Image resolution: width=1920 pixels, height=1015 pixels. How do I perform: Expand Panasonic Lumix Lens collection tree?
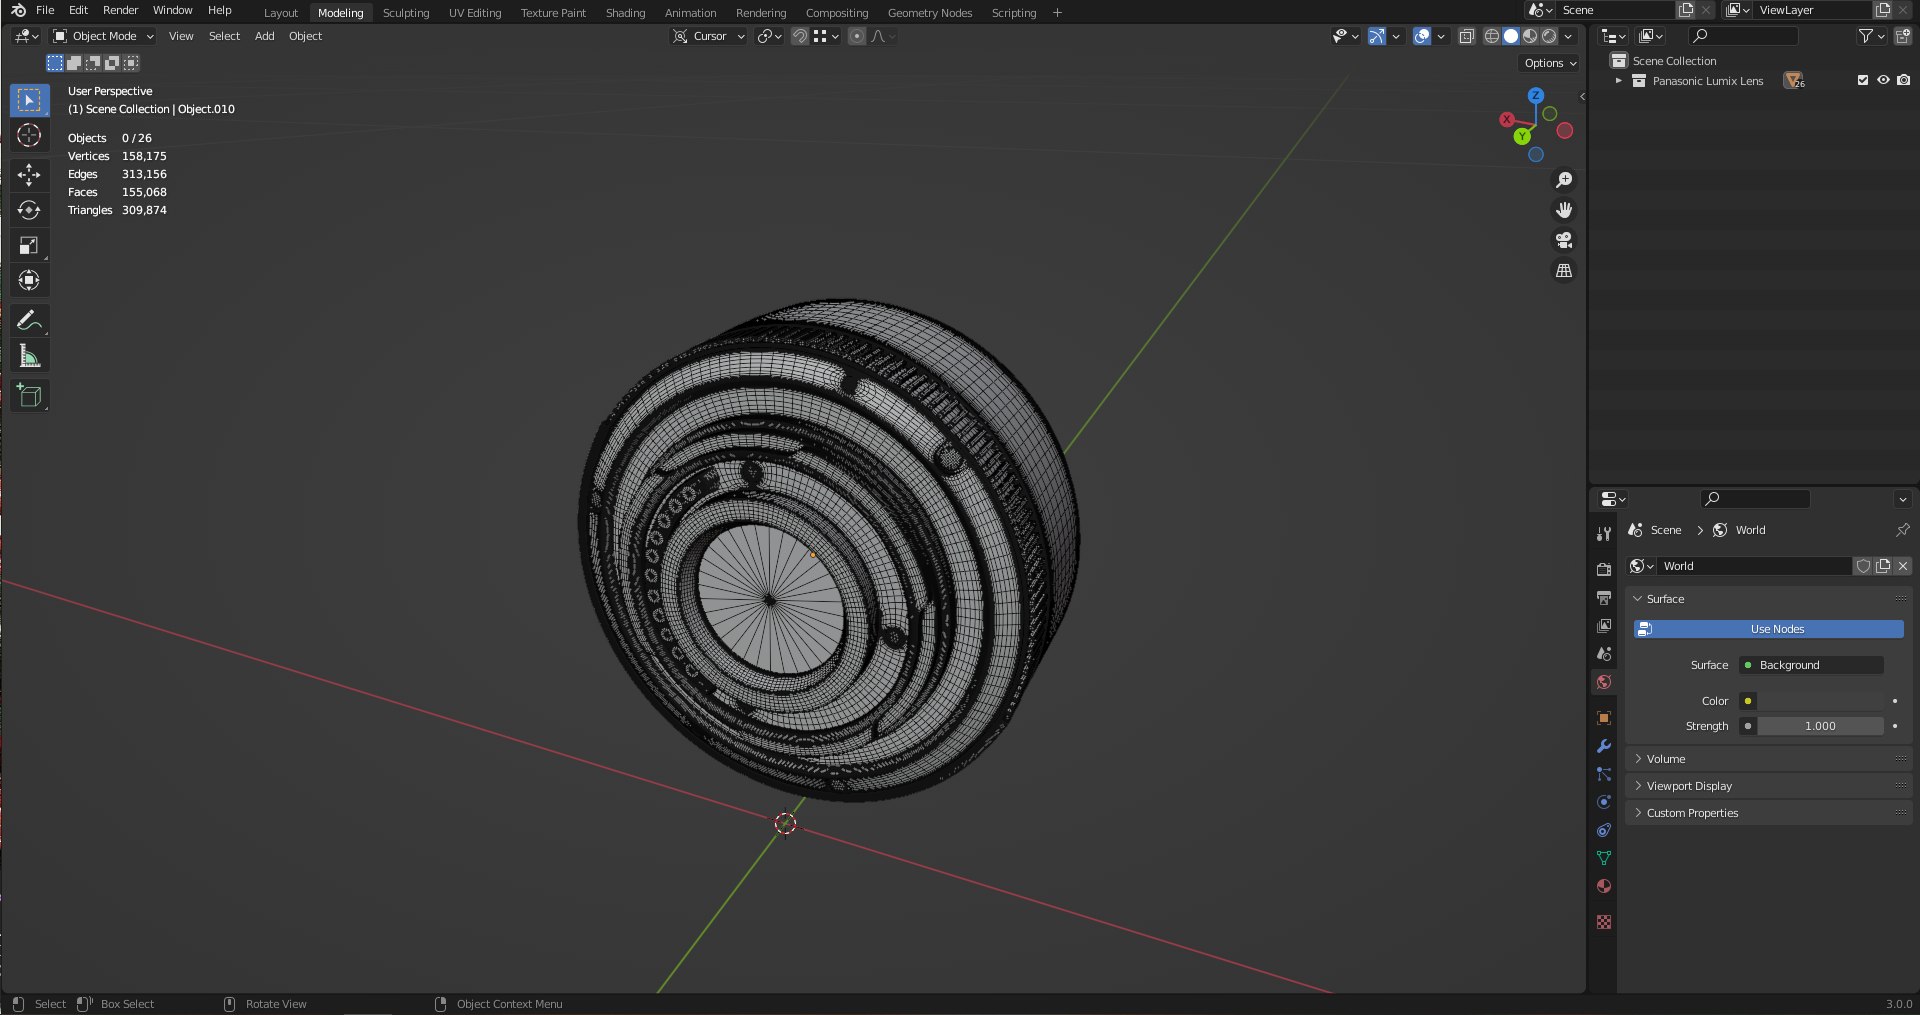(1618, 81)
